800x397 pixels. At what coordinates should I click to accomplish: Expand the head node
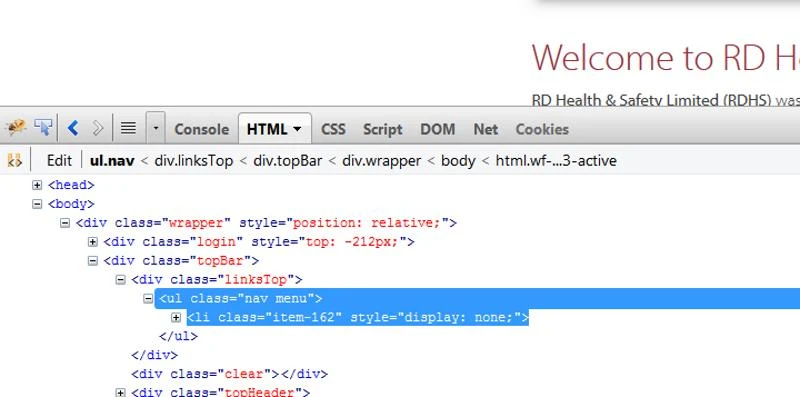(x=37, y=185)
